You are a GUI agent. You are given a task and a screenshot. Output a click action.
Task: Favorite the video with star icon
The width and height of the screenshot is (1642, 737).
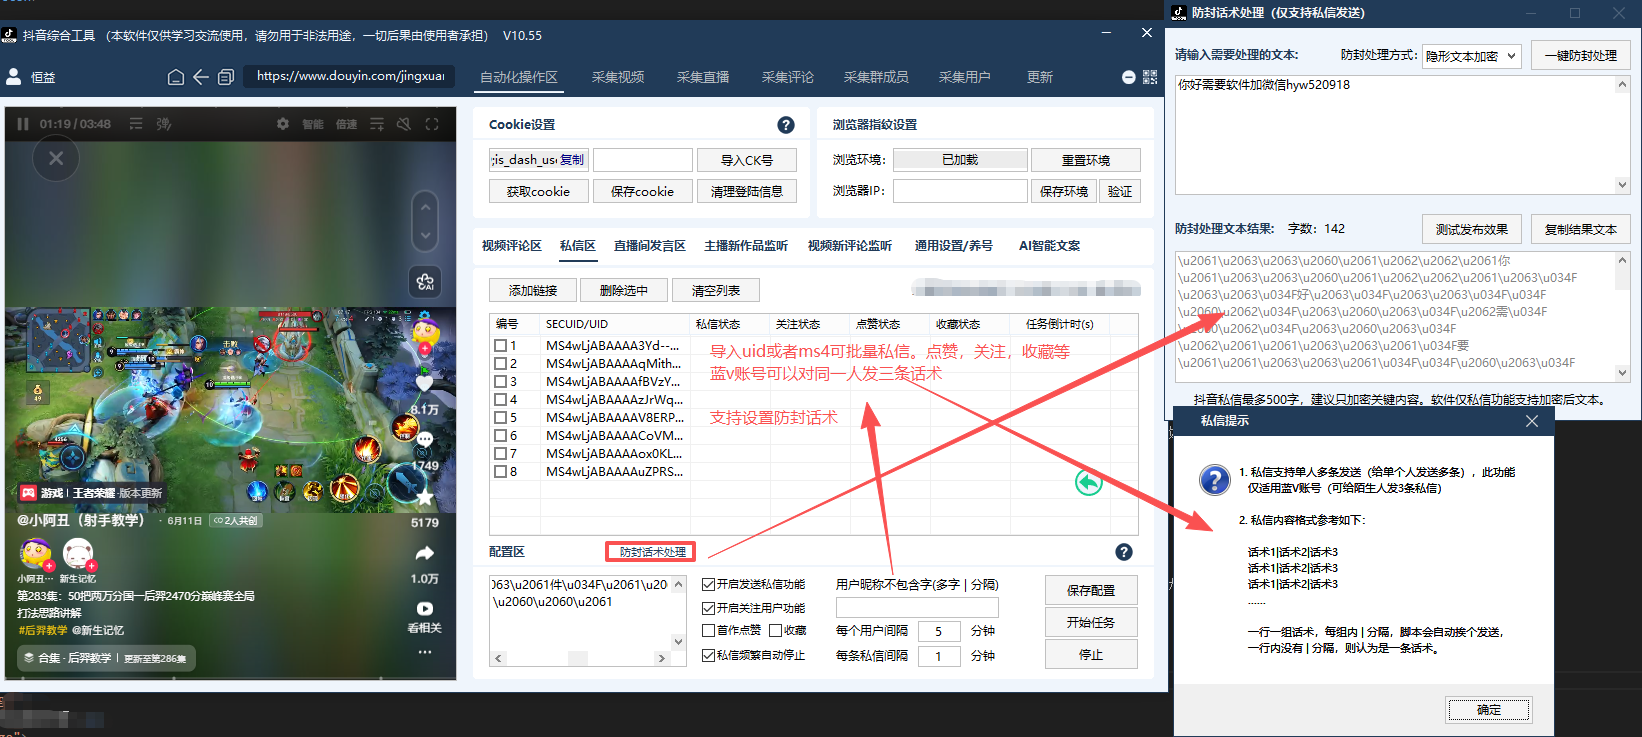[425, 497]
